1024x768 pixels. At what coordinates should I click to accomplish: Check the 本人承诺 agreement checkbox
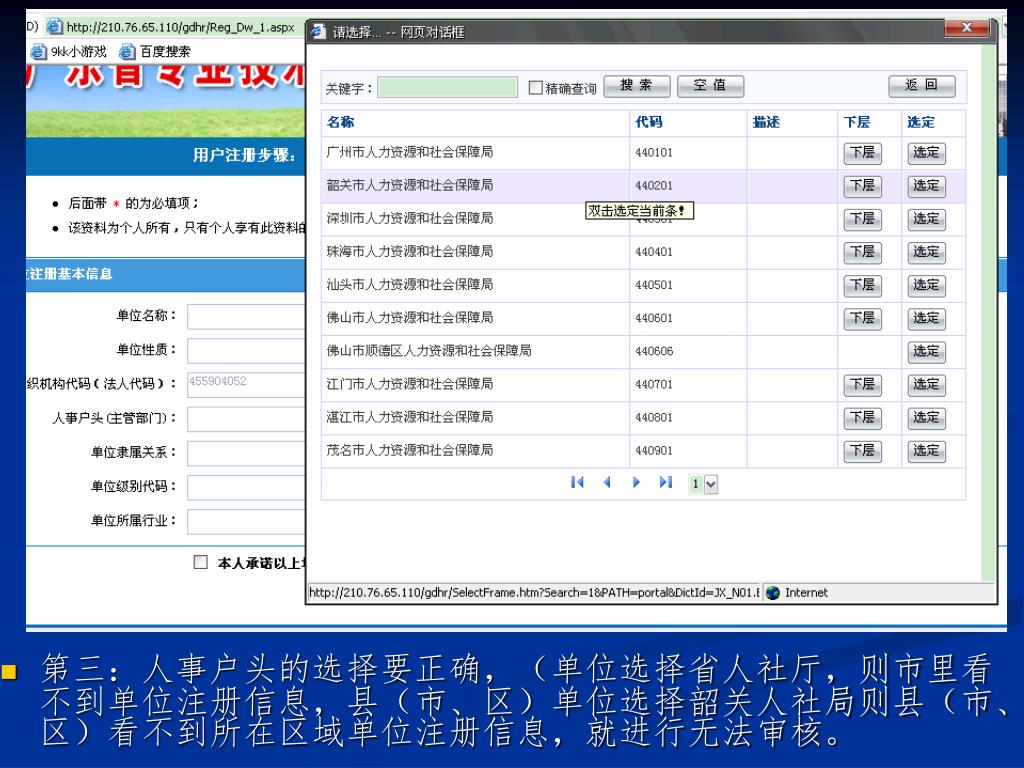click(201, 562)
